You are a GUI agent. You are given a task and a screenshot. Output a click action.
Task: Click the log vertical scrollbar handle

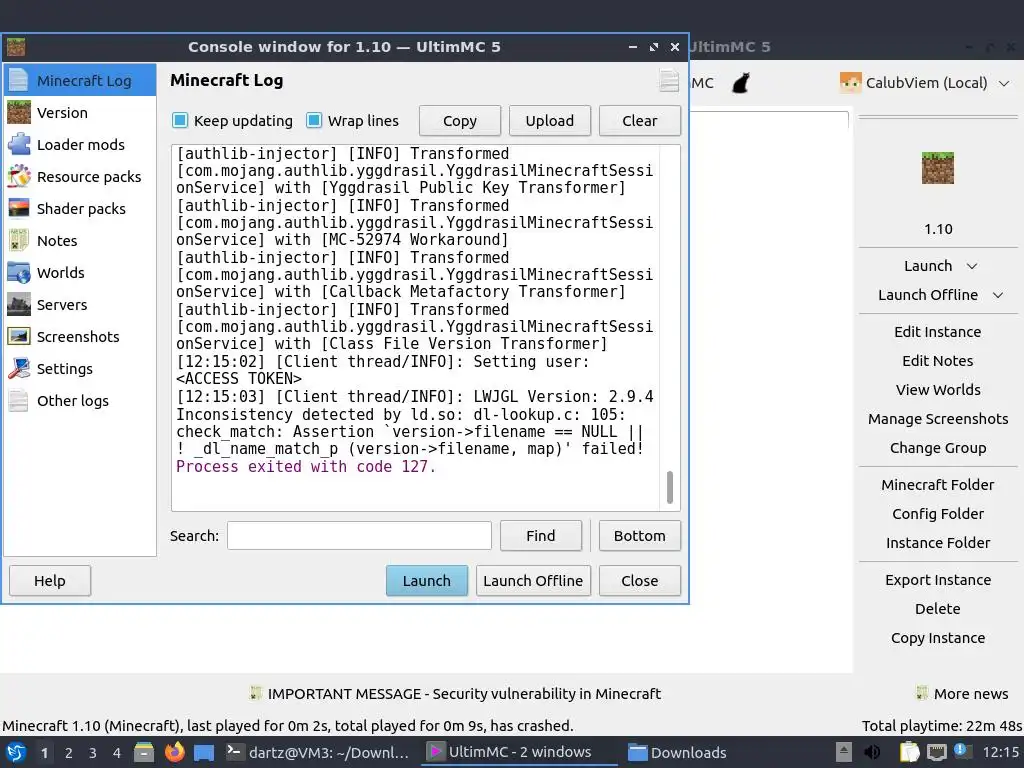669,487
